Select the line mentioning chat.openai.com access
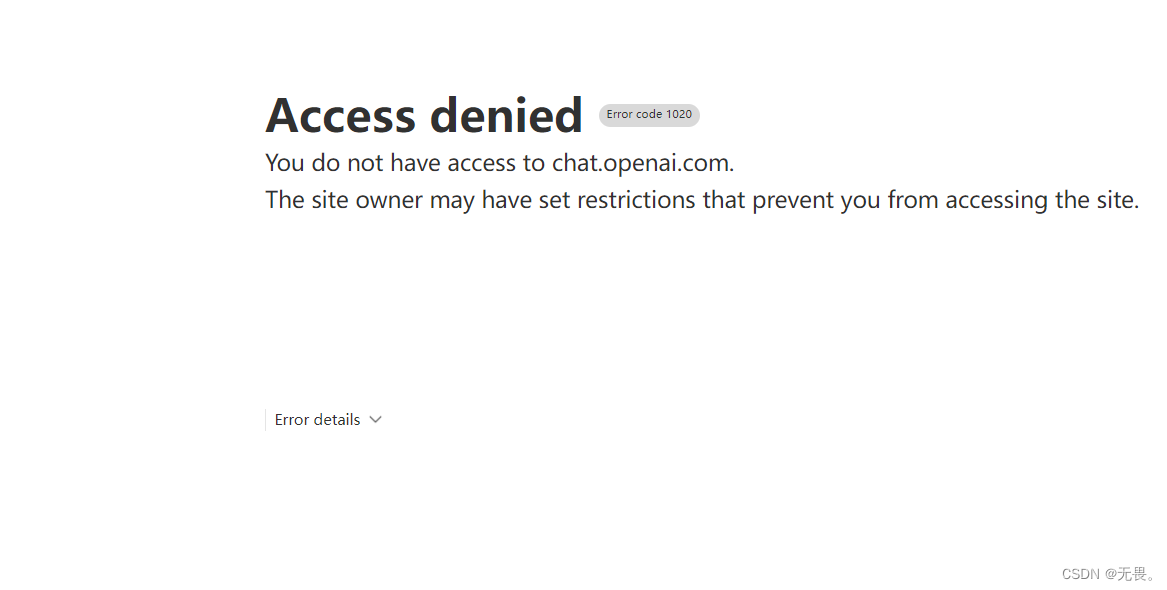This screenshot has width=1167, height=590. pyautogui.click(x=499, y=162)
